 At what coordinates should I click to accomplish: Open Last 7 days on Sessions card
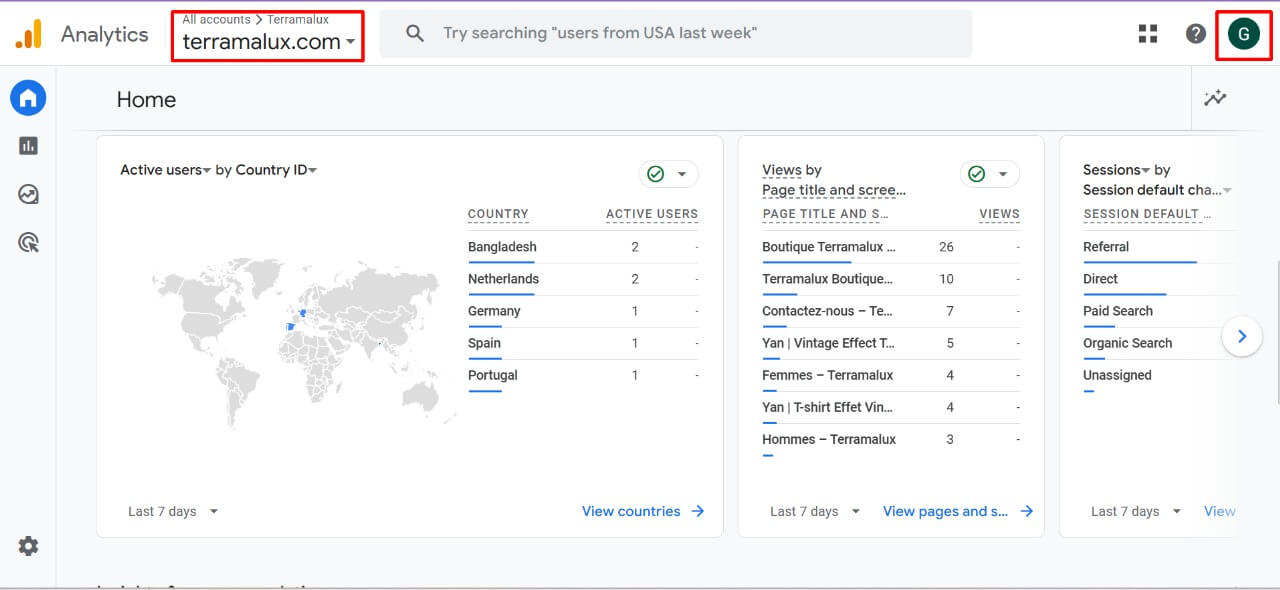(1136, 511)
